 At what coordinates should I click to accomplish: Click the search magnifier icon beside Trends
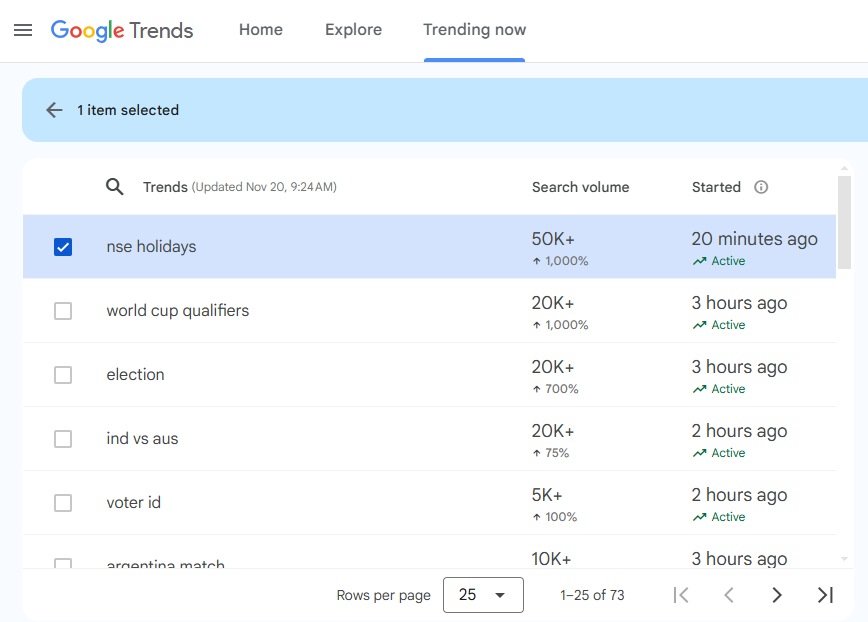point(115,187)
